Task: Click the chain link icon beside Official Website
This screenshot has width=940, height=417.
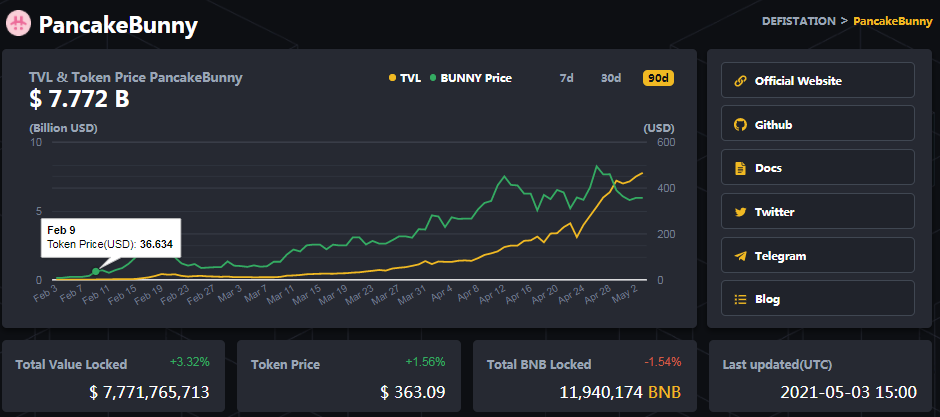Action: tap(740, 81)
